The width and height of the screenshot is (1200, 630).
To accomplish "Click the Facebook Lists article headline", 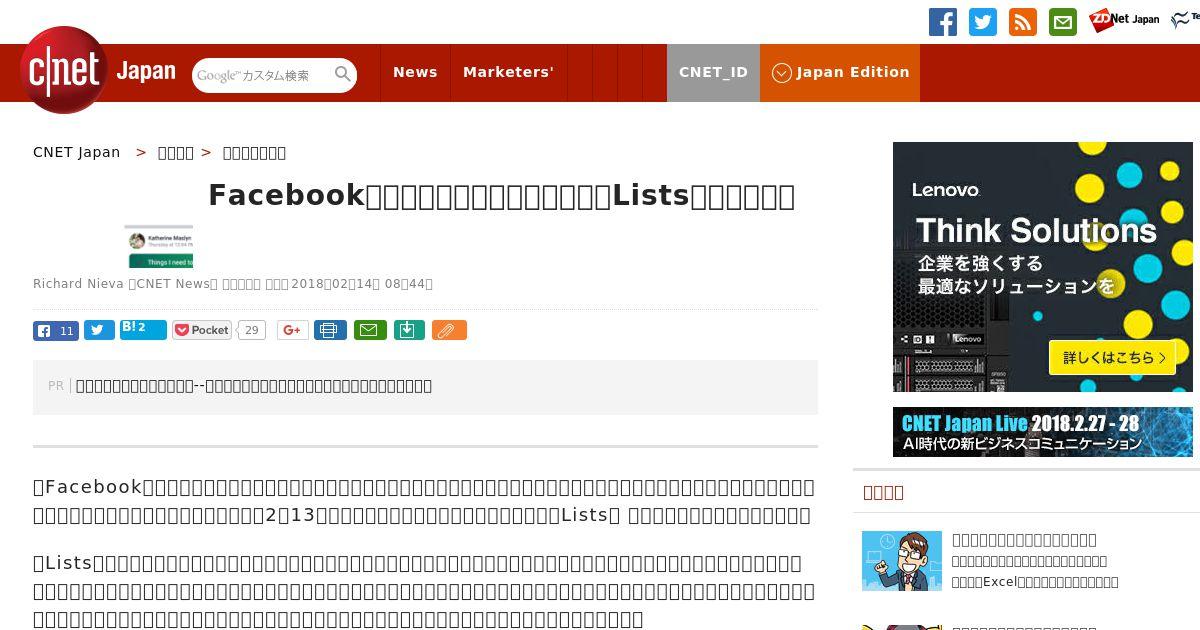I will [x=501, y=195].
